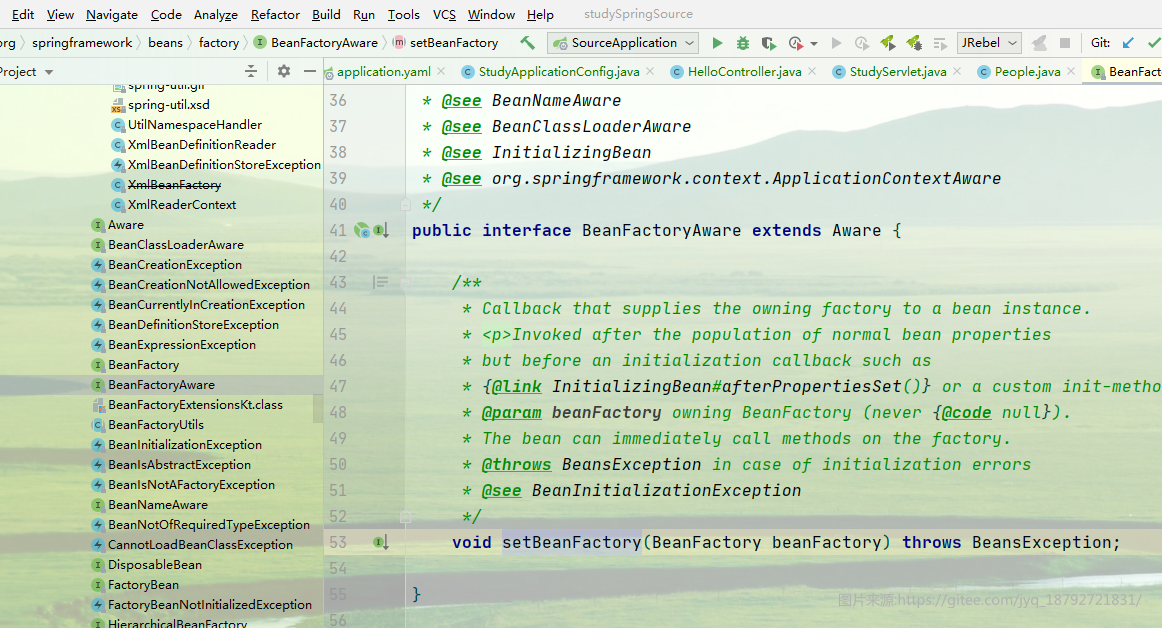1162x628 pixels.
Task: Toggle rendered doc view icon at line 43
Action: [x=380, y=282]
